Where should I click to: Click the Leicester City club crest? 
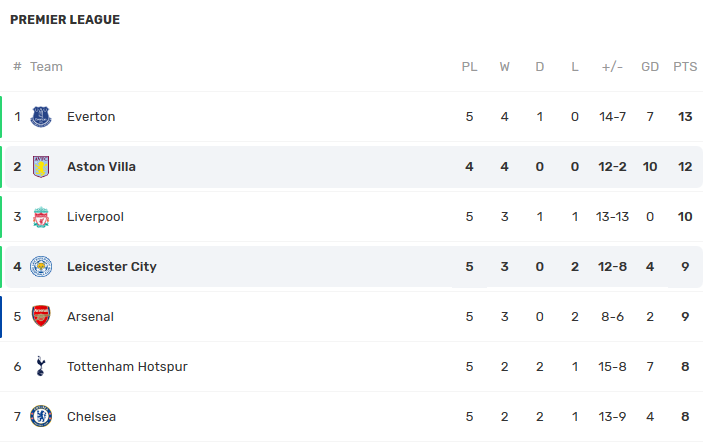(41, 267)
